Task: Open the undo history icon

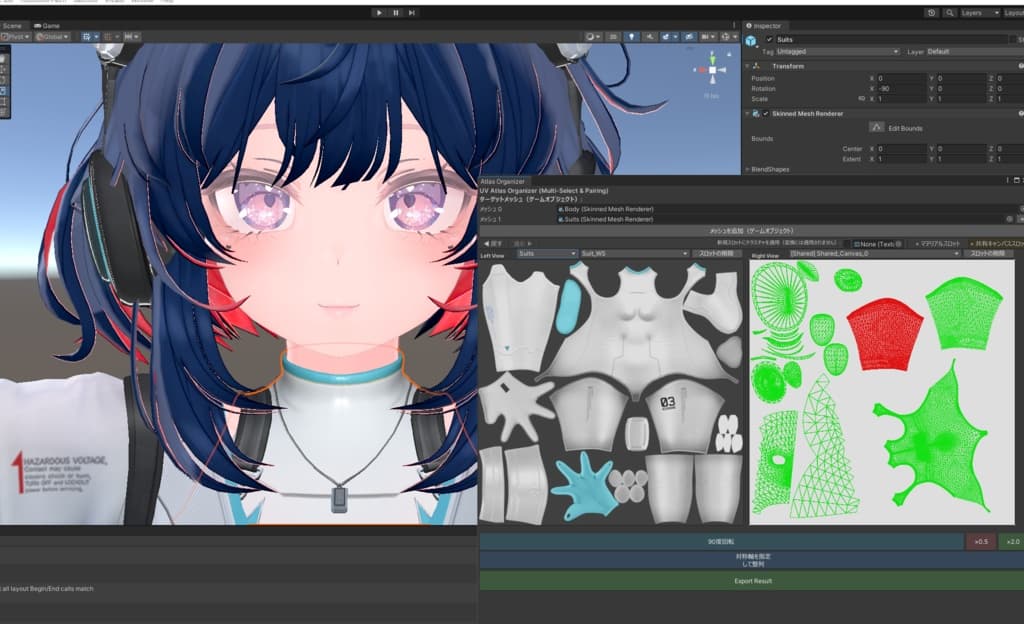Action: coord(931,13)
